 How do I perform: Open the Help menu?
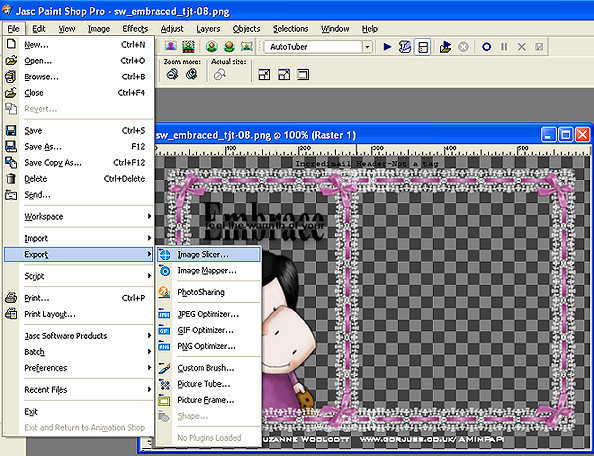(369, 29)
